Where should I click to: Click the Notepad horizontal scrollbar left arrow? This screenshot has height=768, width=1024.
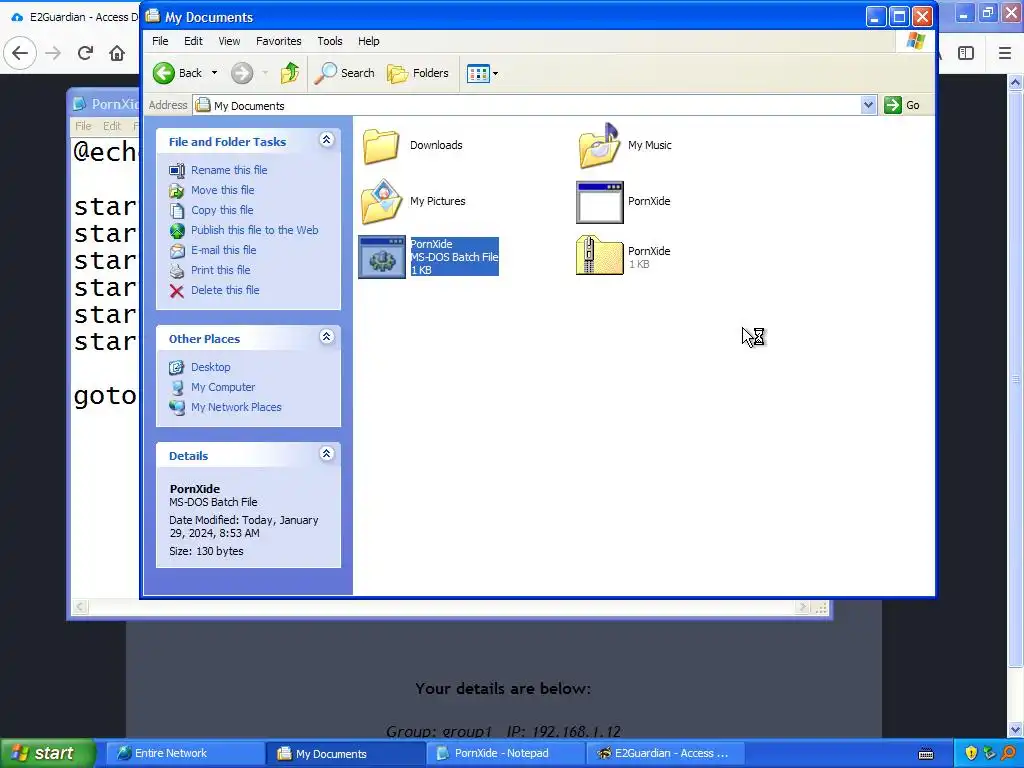point(80,607)
